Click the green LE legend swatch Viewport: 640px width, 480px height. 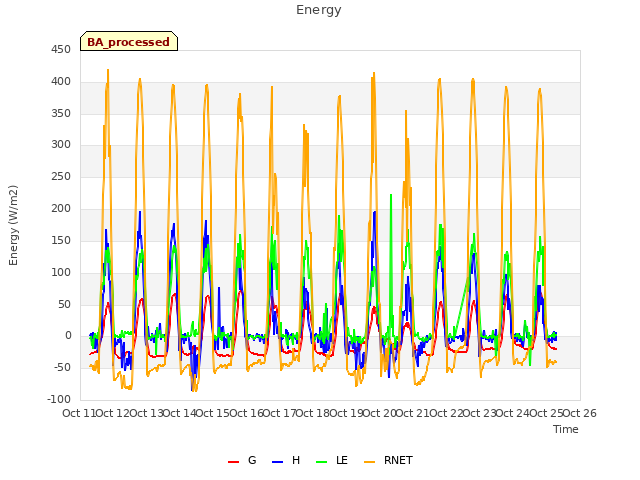pos(322,462)
